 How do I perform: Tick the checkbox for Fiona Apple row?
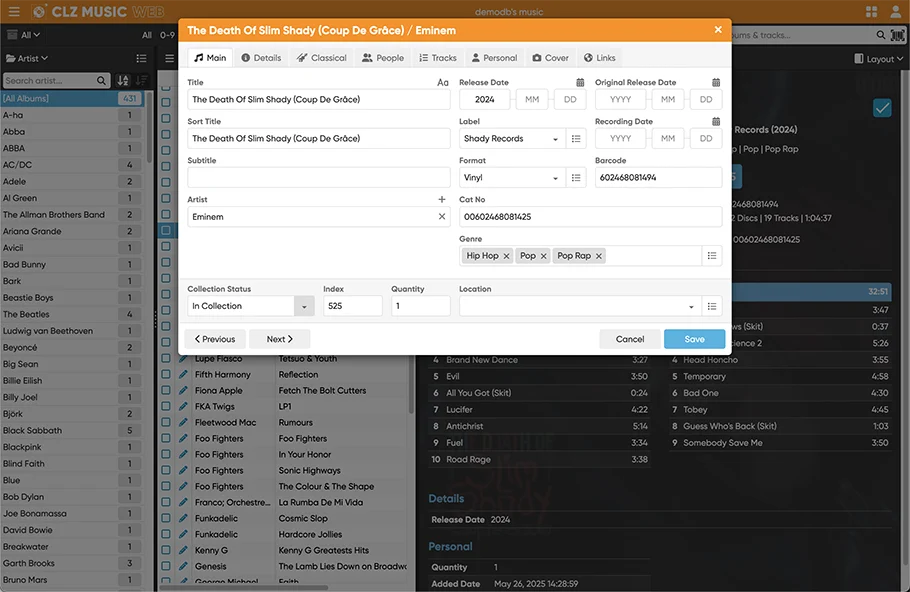coord(166,391)
